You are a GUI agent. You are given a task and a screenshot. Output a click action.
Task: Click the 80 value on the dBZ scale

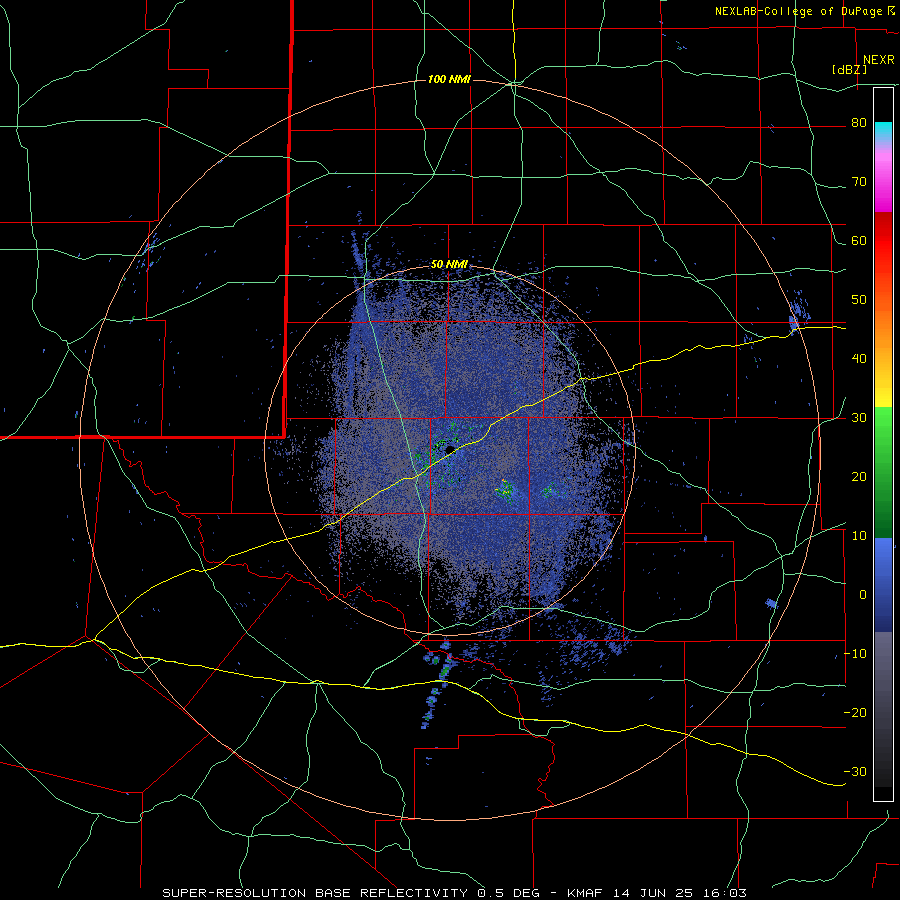tap(859, 123)
